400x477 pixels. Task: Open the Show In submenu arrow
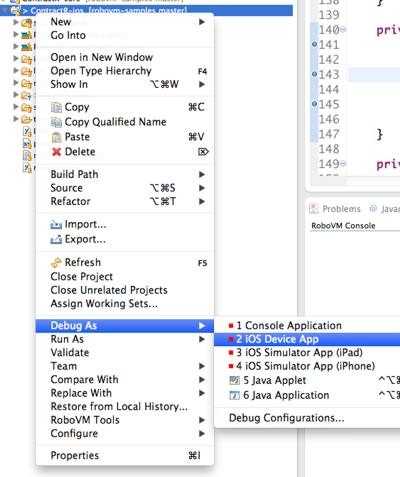(x=202, y=84)
